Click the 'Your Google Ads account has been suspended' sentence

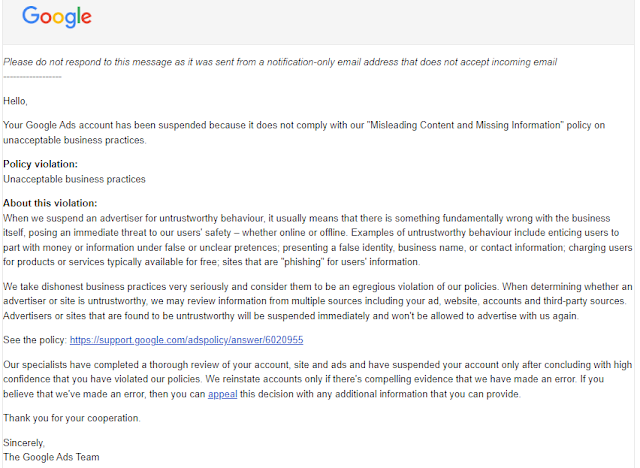tap(304, 133)
